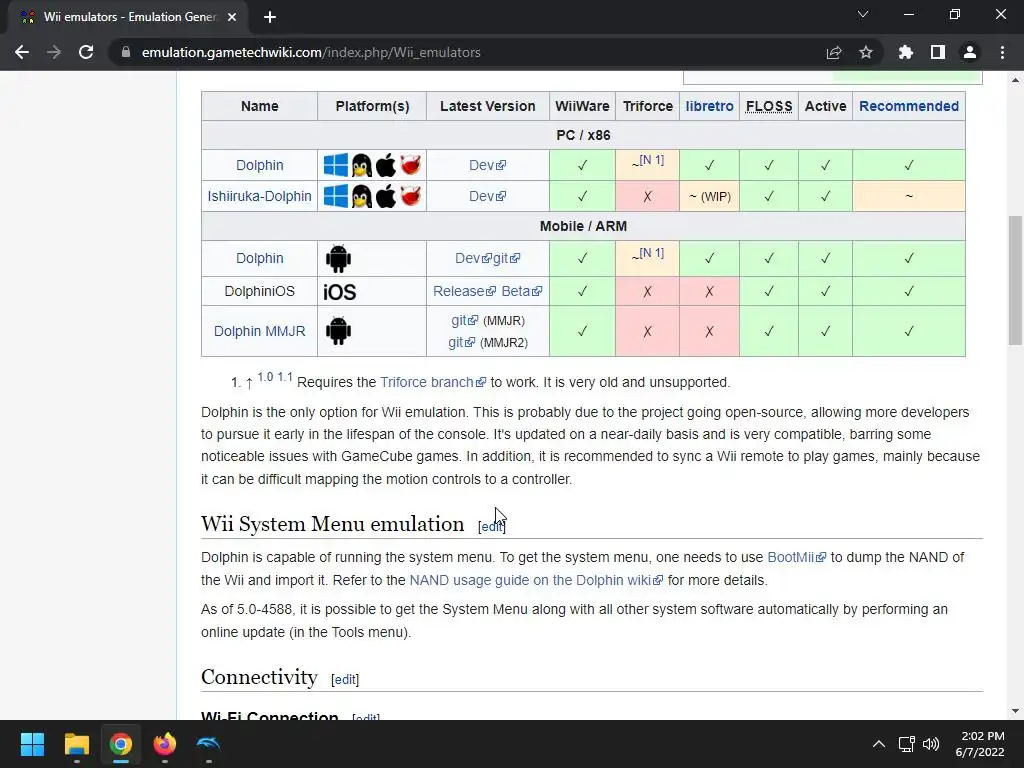Click the iOS platform logo
Screen dimensions: 1024x768
click(340, 292)
